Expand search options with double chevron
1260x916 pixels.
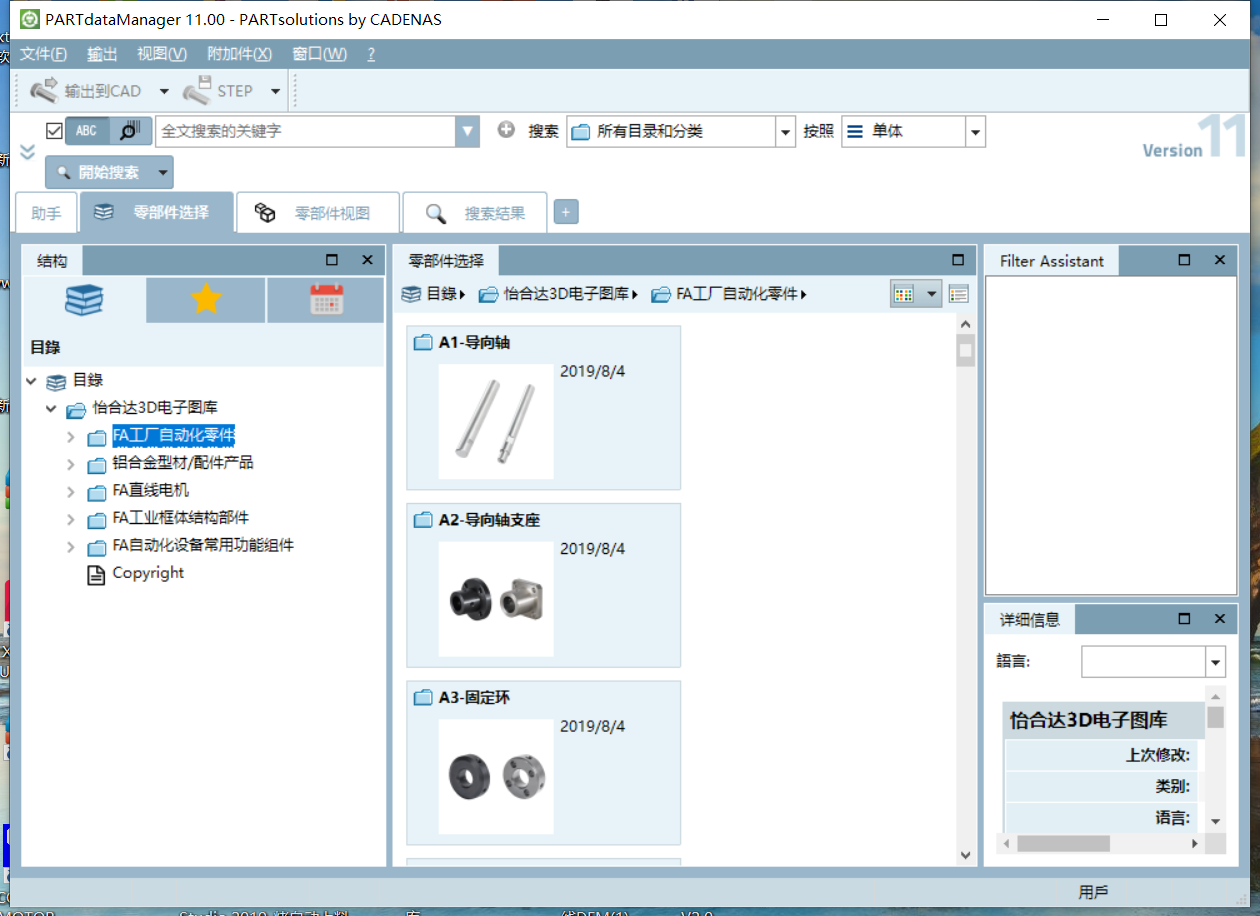[x=27, y=152]
